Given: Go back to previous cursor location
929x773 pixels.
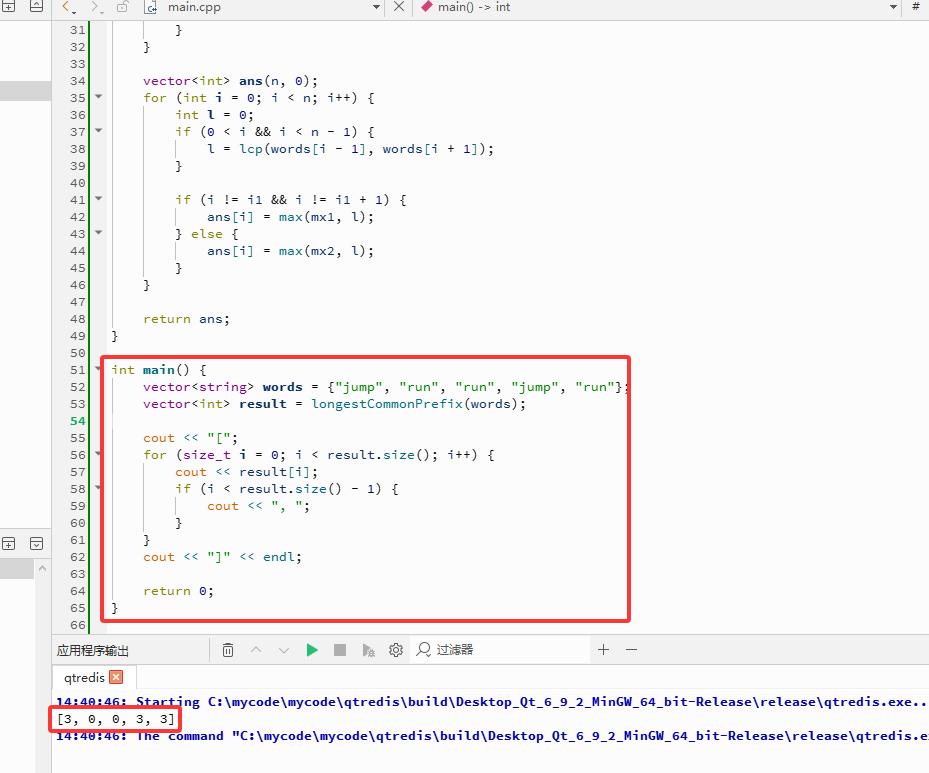Looking at the screenshot, I should click(67, 7).
